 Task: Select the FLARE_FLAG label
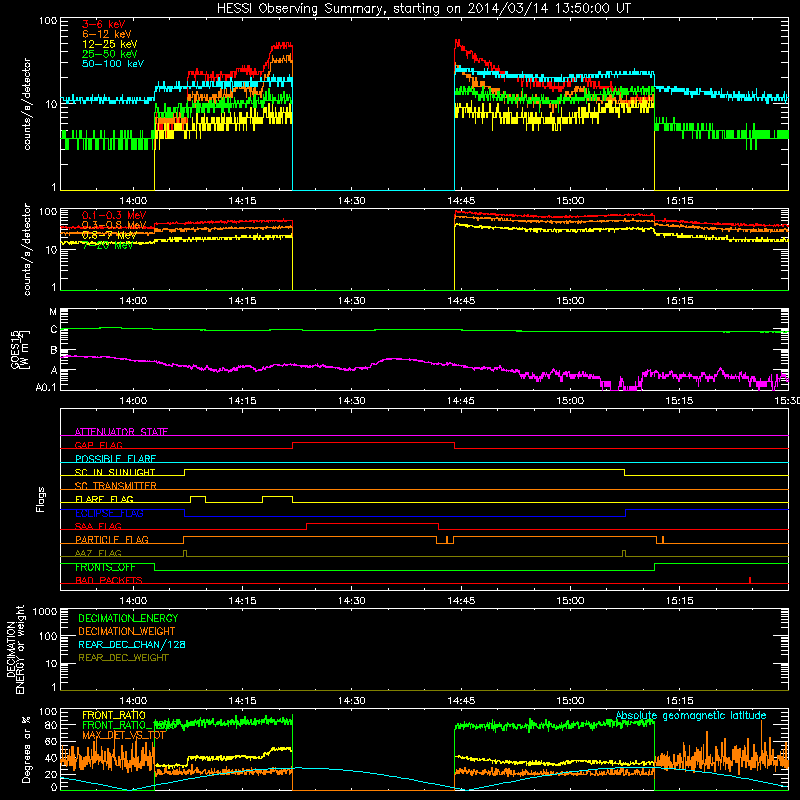104,499
